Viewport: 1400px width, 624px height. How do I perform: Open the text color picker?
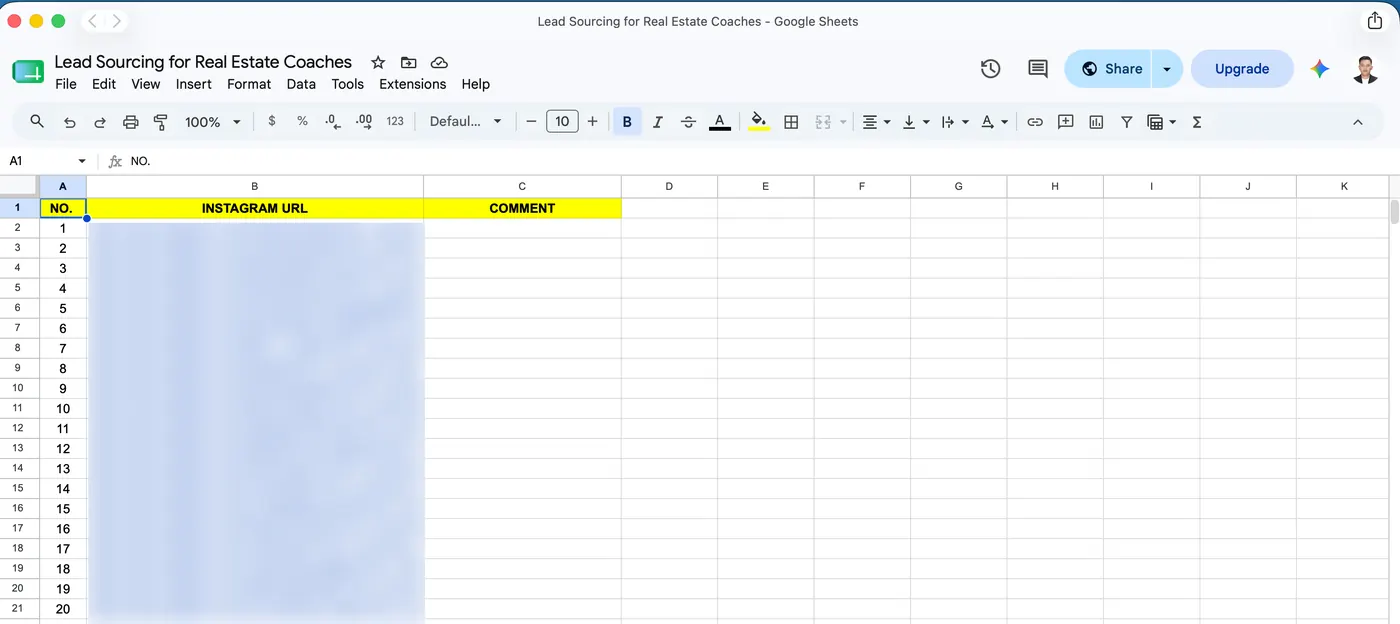pos(719,122)
